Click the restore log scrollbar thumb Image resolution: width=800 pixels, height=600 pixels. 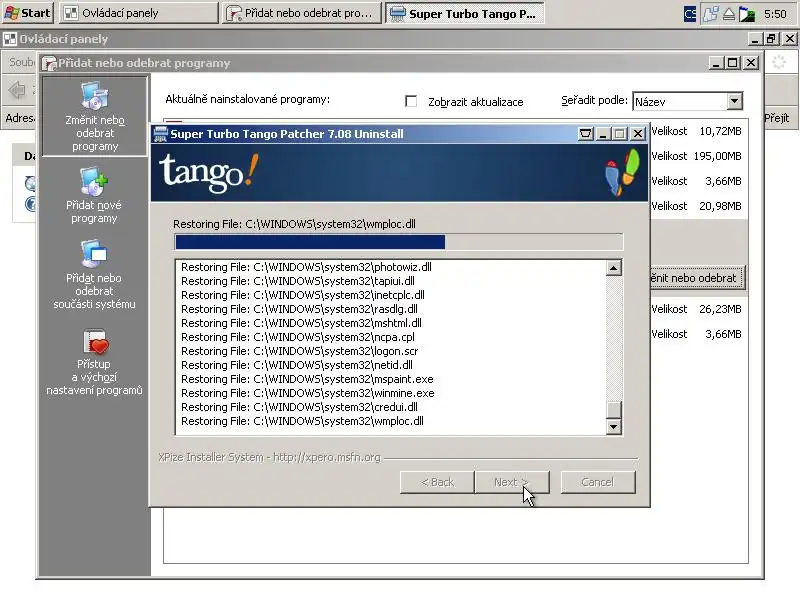click(x=614, y=409)
